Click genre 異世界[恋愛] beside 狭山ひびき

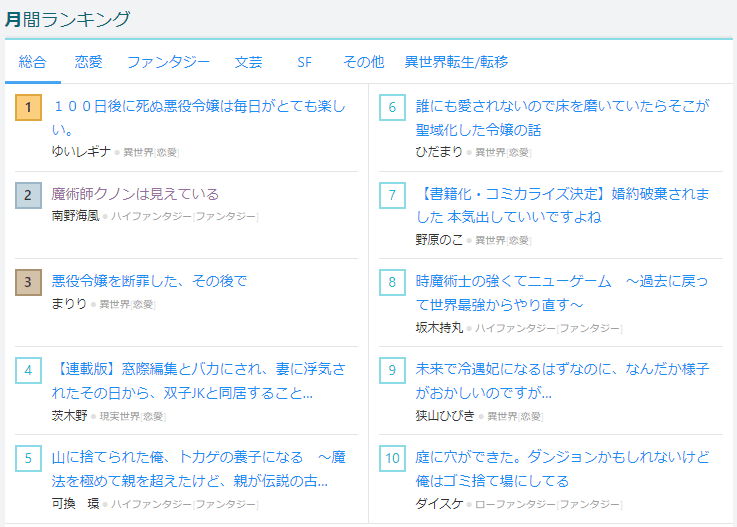point(515,417)
